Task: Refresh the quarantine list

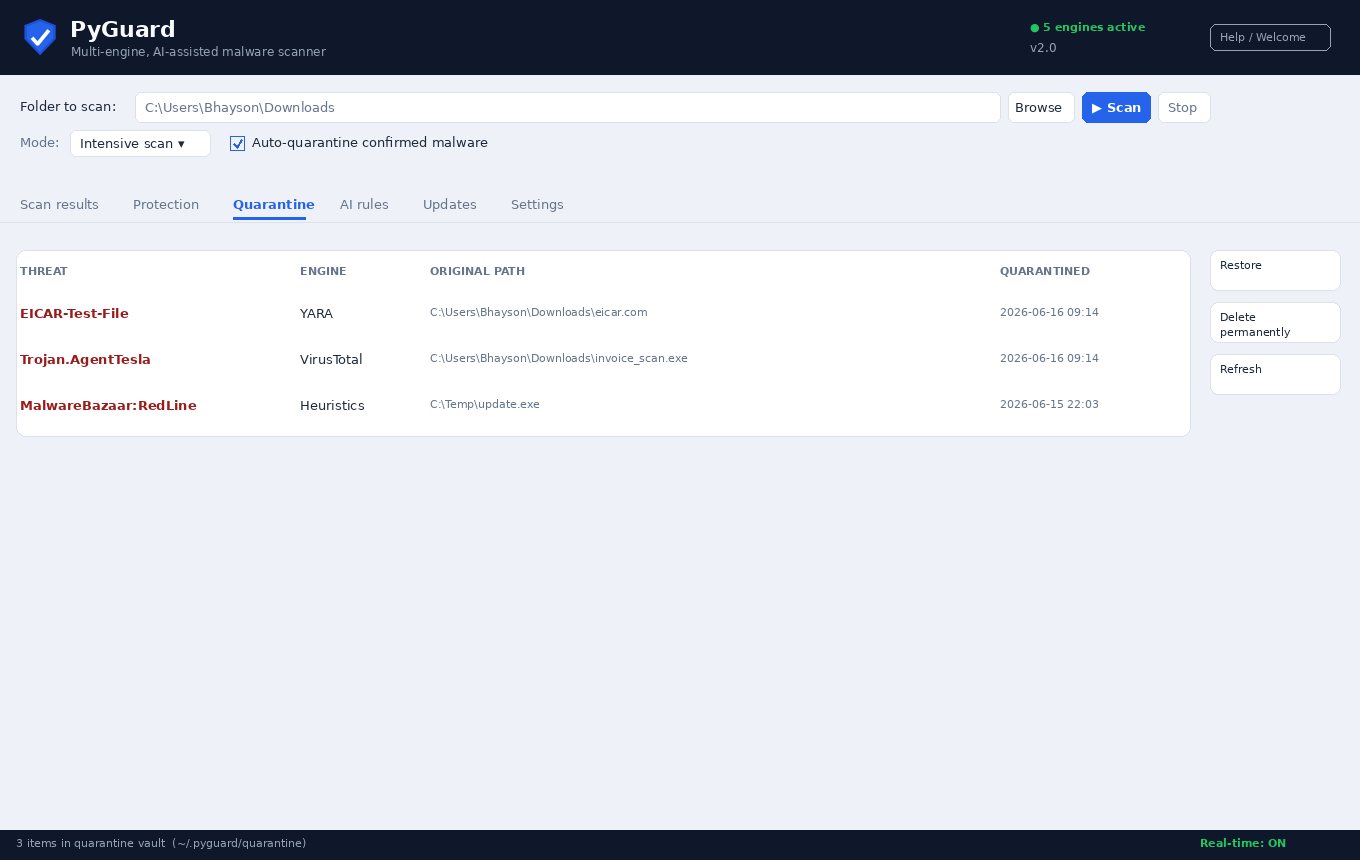Action: click(x=1275, y=374)
